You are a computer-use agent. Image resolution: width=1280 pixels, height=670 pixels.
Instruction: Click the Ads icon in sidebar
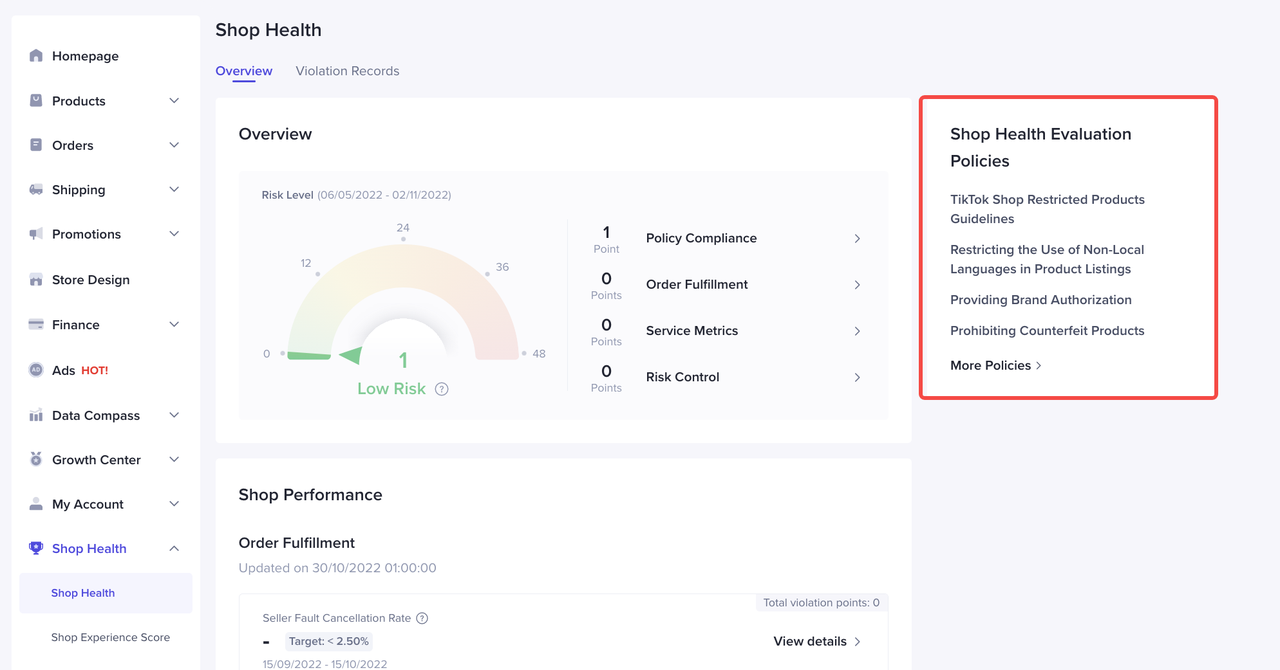click(x=36, y=370)
